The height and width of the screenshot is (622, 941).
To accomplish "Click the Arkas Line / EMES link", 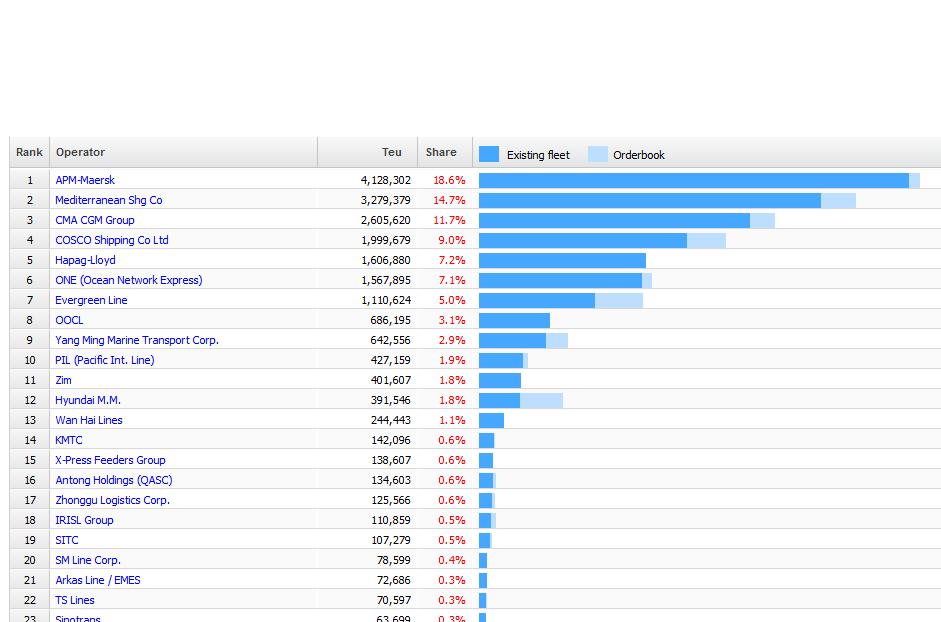I will (97, 580).
